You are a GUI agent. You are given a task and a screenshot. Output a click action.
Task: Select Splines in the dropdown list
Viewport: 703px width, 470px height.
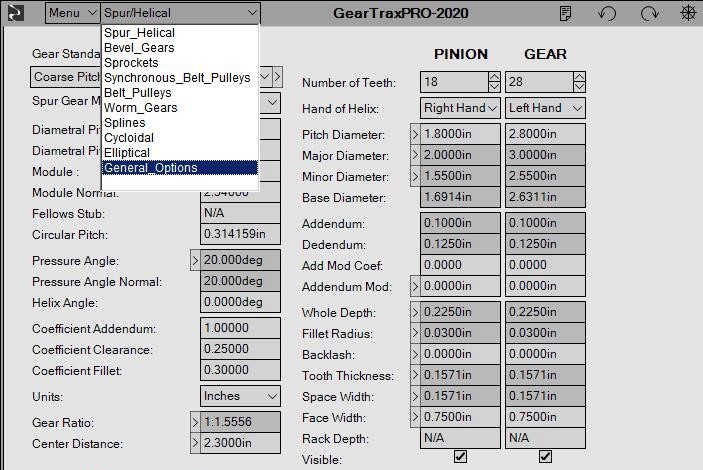tap(180, 122)
